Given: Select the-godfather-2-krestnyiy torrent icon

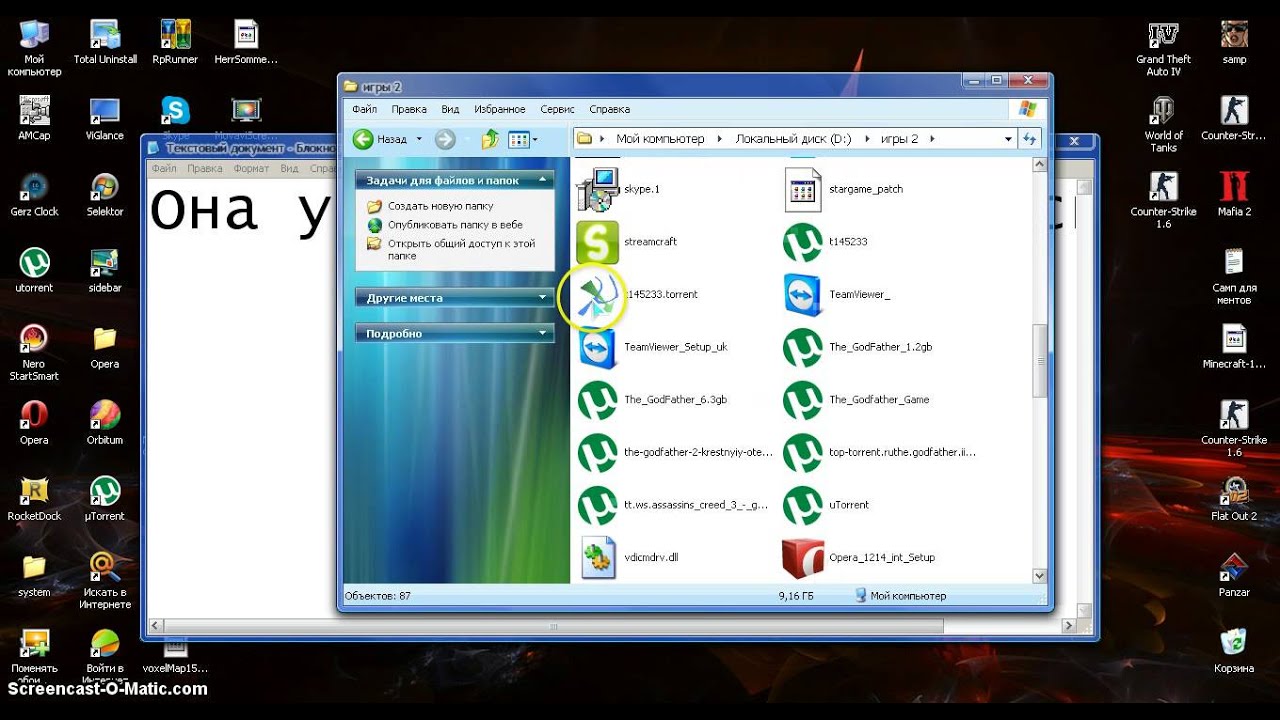Looking at the screenshot, I should pos(598,452).
